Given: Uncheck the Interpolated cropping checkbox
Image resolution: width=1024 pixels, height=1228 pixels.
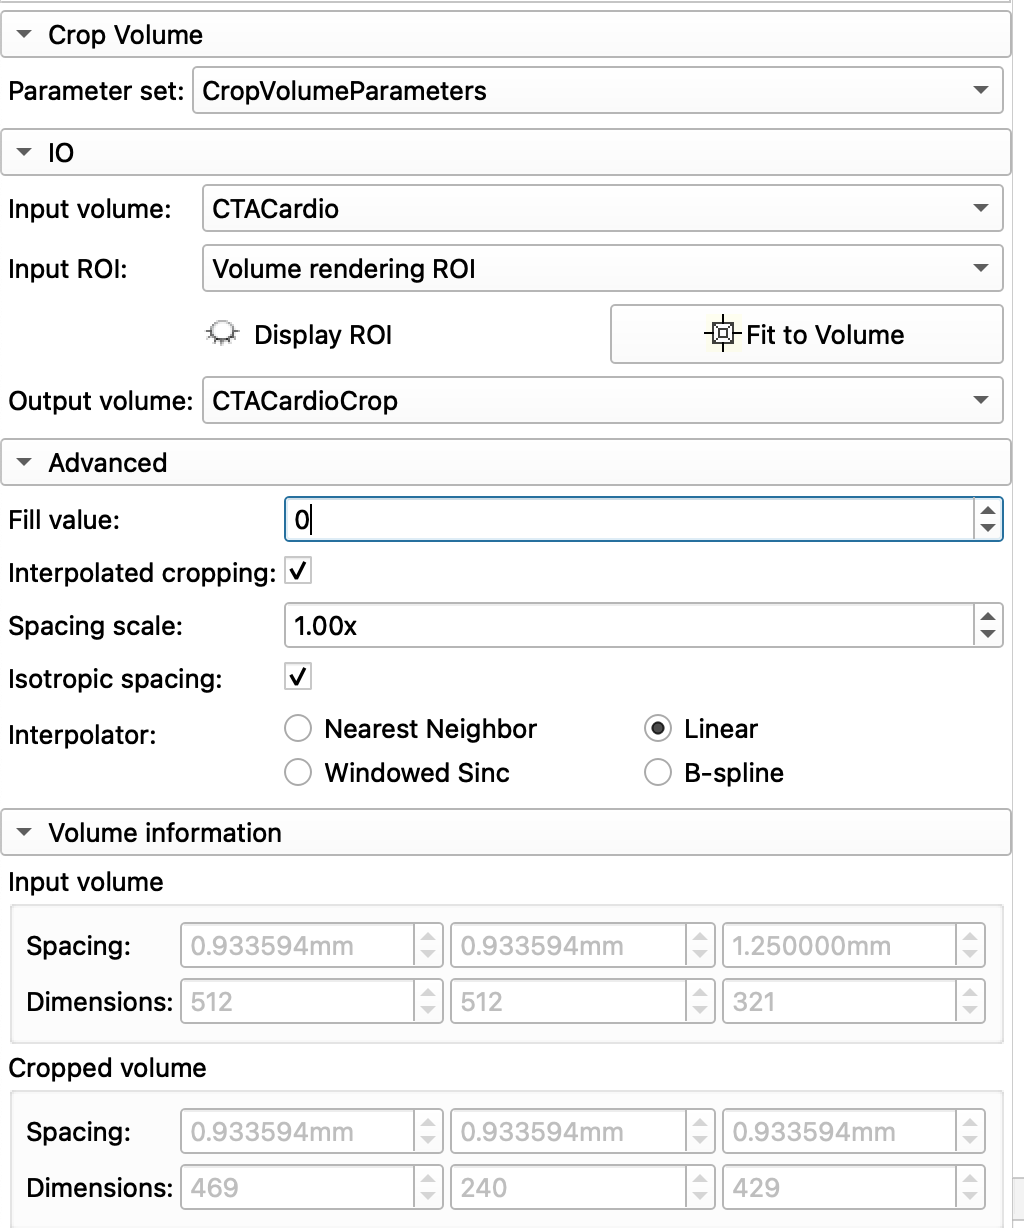Looking at the screenshot, I should [x=298, y=572].
